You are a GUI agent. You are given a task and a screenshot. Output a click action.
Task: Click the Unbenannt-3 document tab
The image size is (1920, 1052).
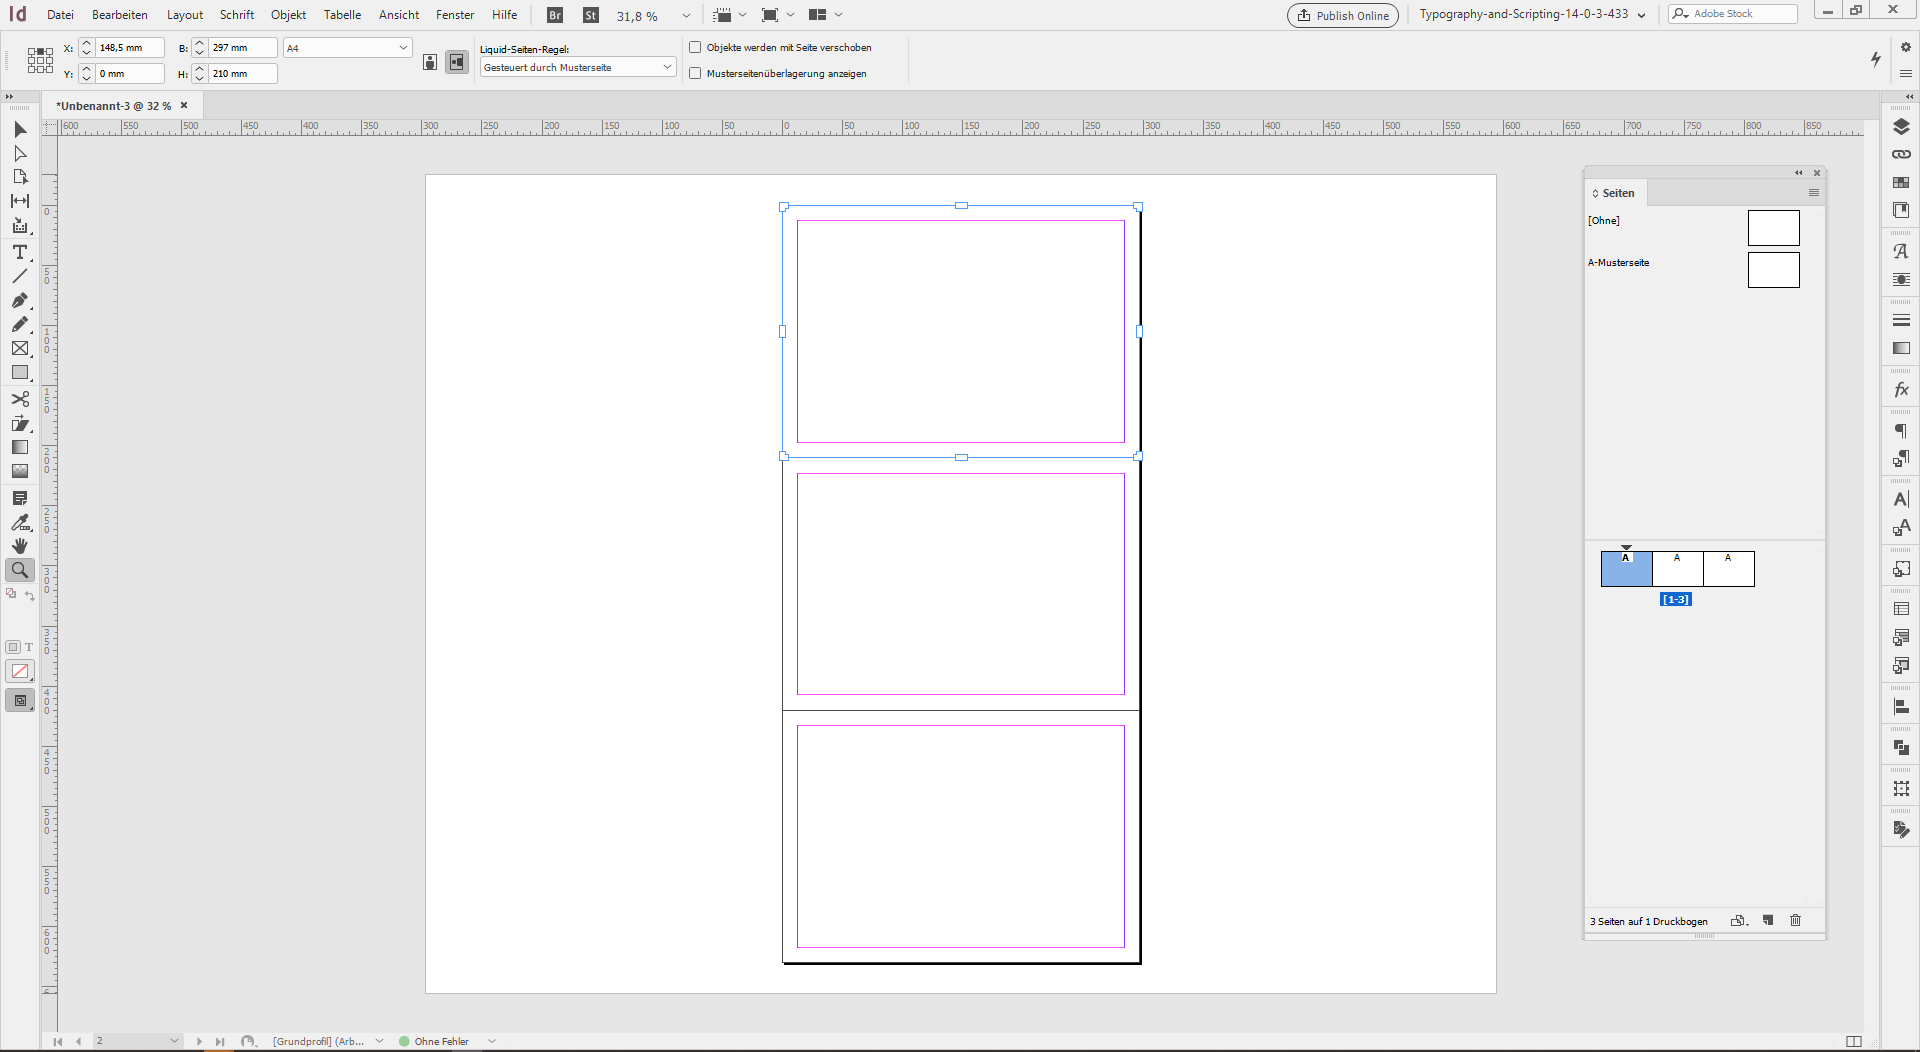115,105
